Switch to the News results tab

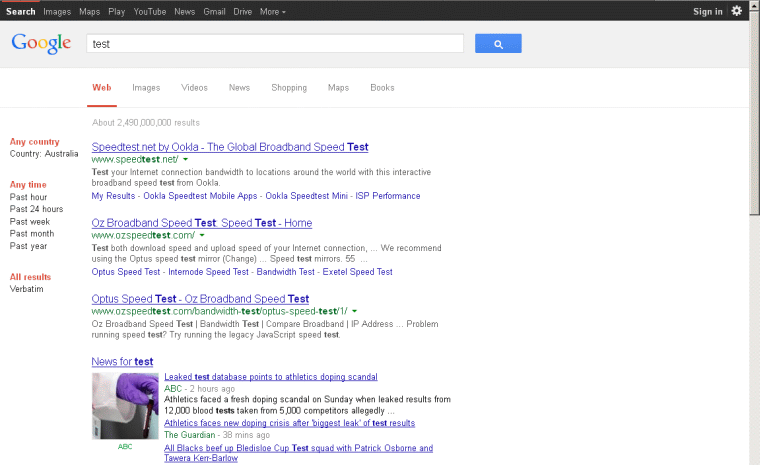point(239,88)
